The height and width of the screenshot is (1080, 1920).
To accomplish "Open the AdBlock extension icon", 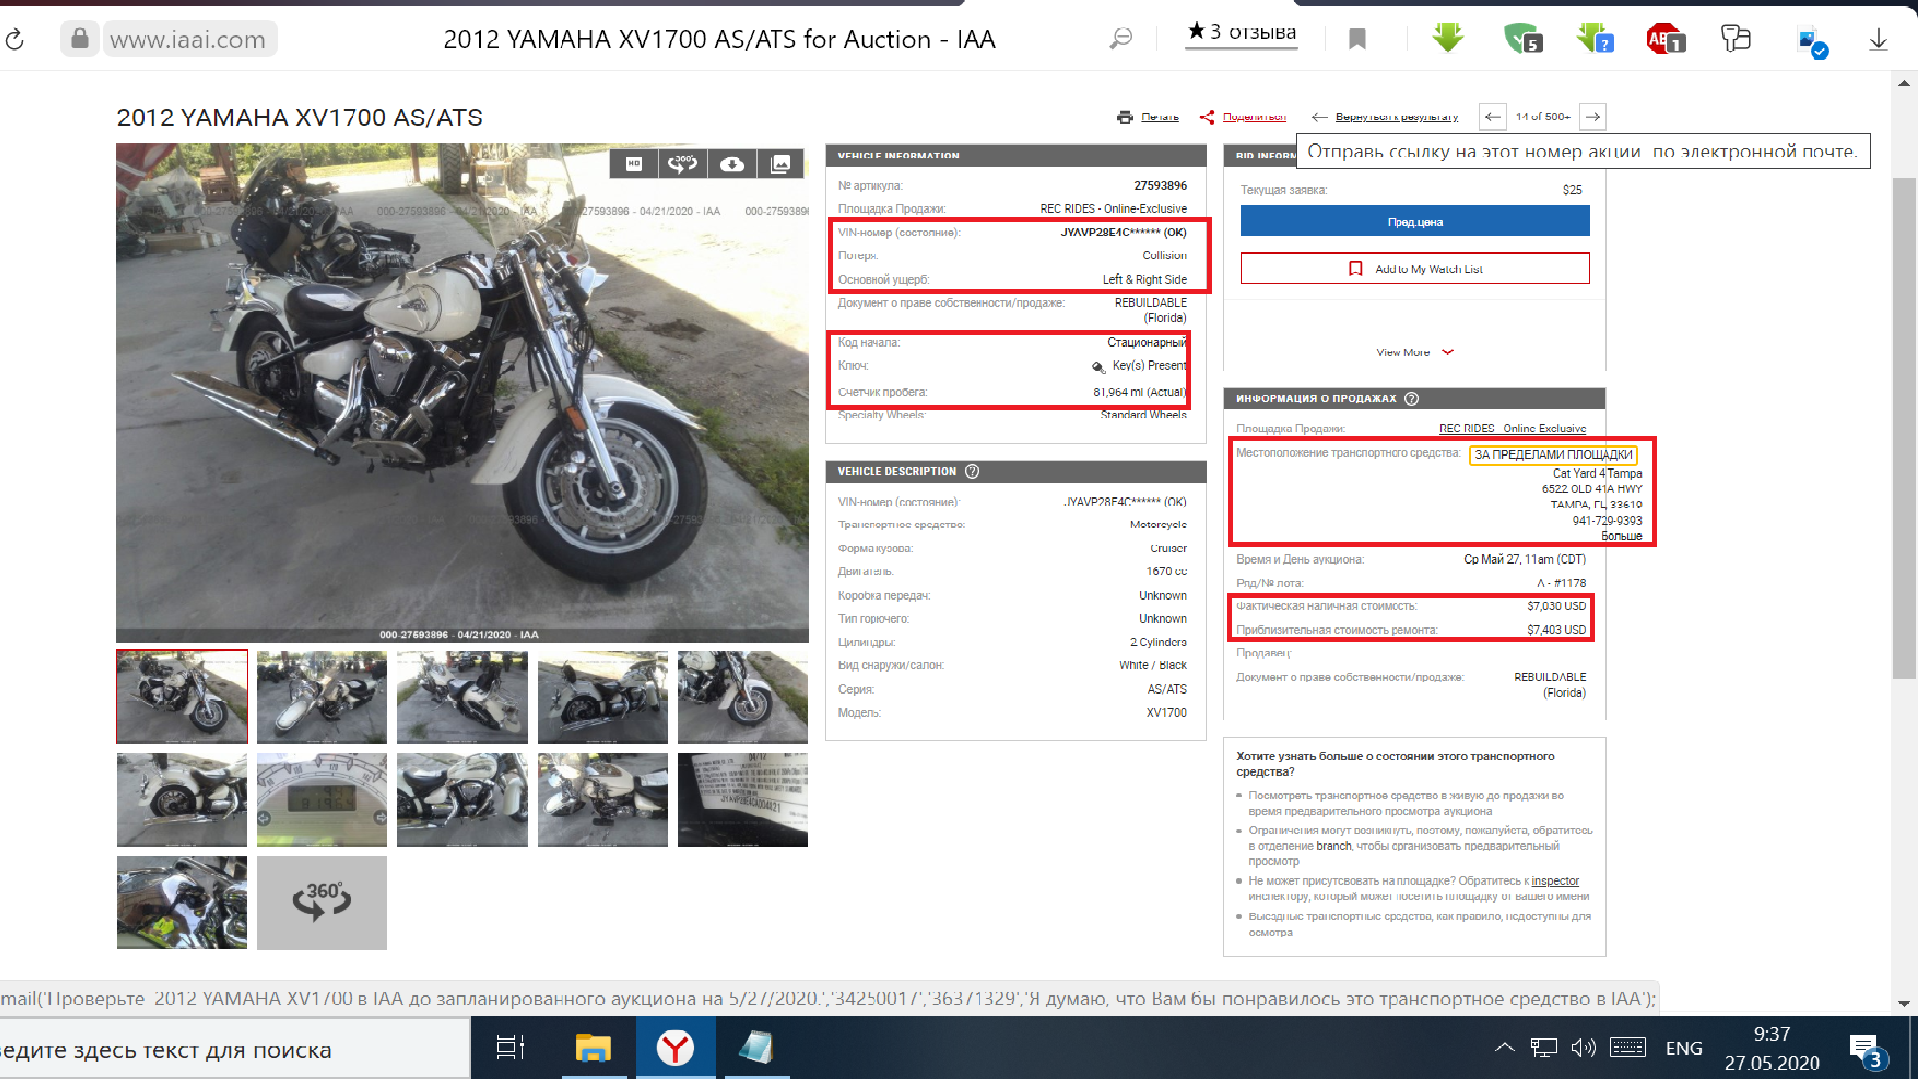I will [1665, 38].
